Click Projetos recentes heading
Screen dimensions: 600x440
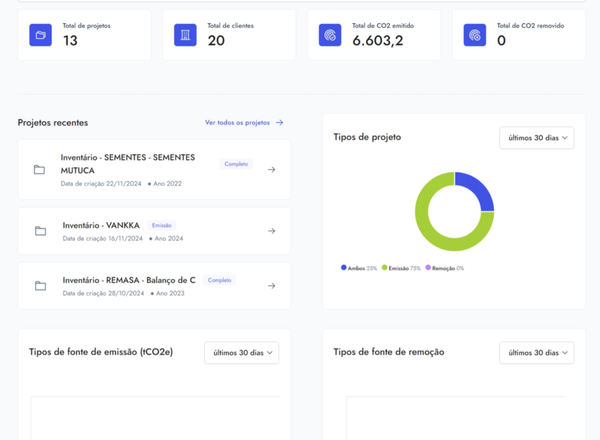(53, 123)
